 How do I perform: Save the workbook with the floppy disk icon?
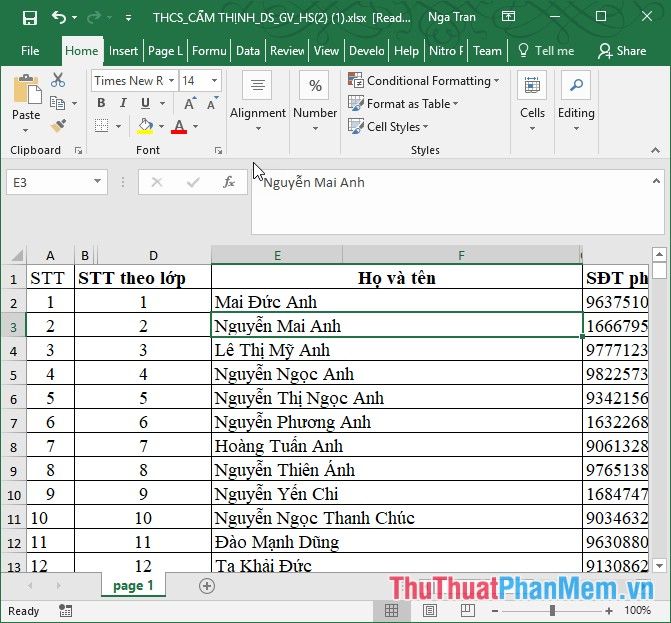pos(30,18)
